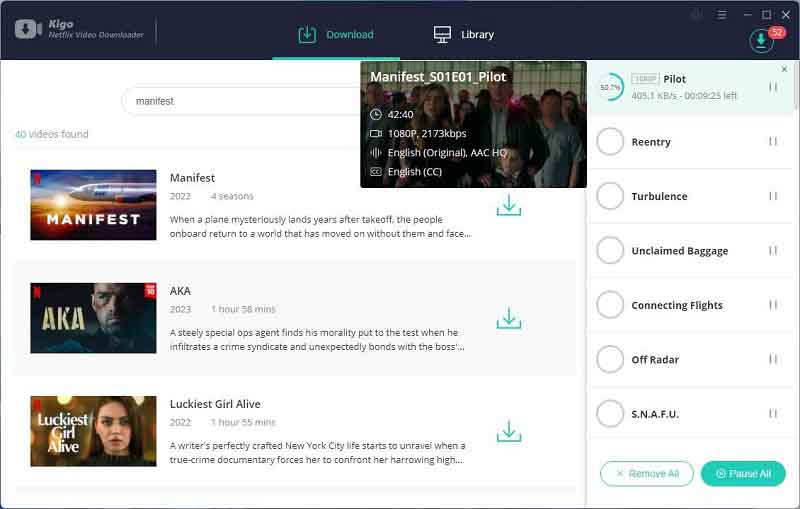
Task: Click the Connecting Flights progress circle
Action: [610, 304]
